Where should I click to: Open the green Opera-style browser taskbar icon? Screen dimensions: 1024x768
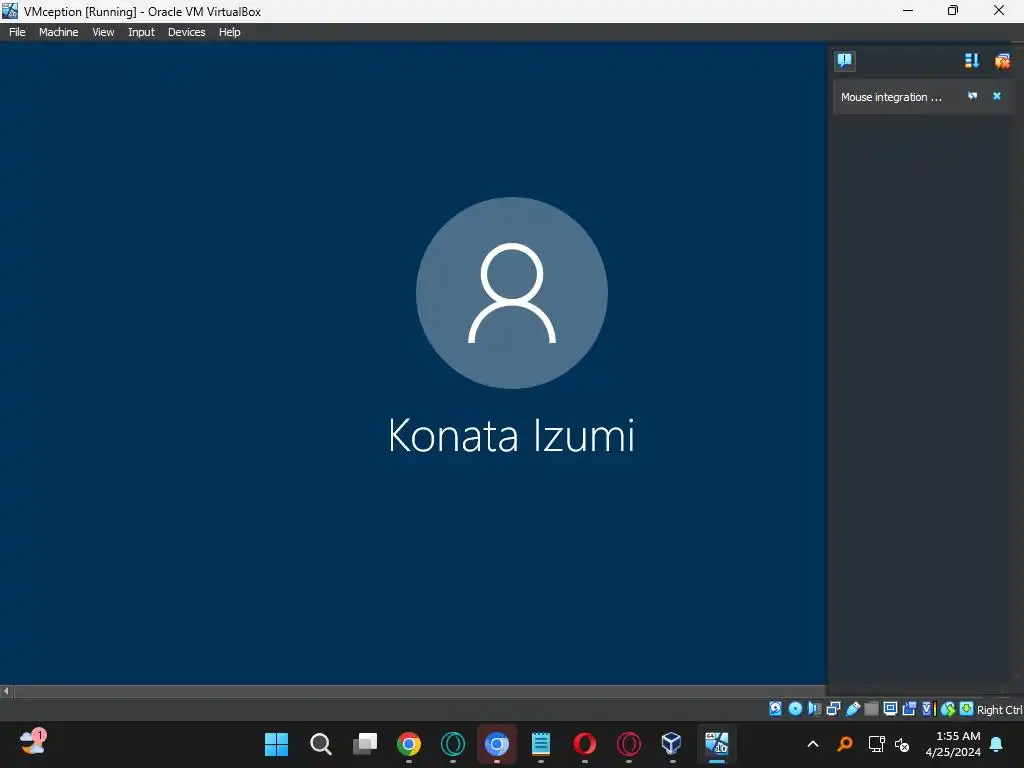453,744
